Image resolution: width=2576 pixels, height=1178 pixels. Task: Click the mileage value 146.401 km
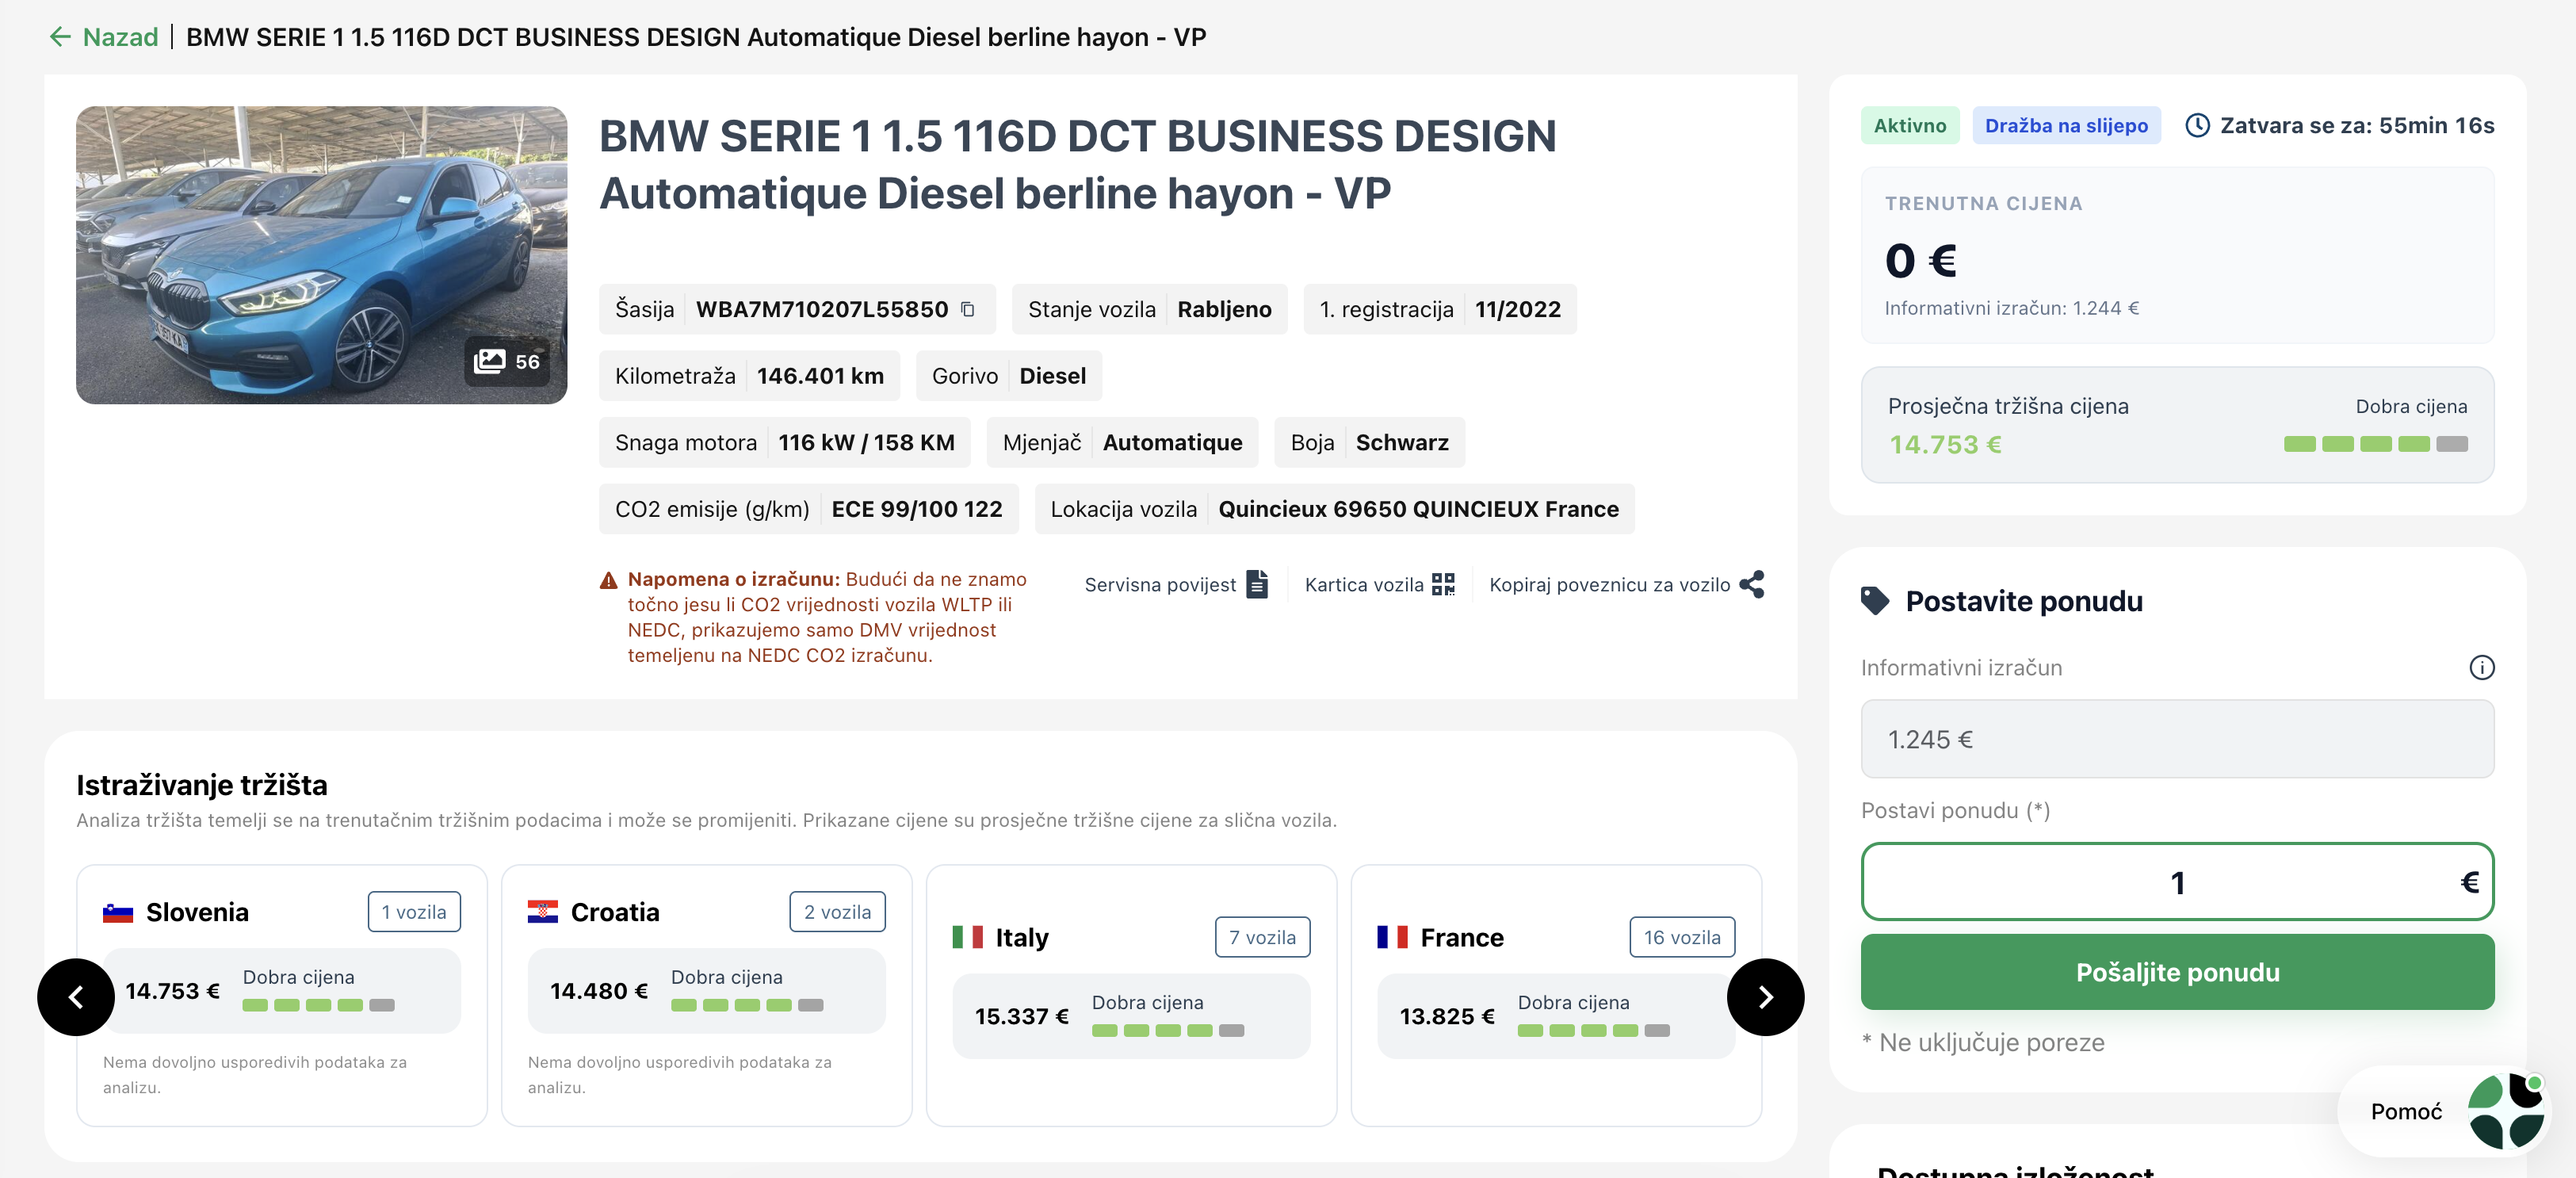click(820, 377)
